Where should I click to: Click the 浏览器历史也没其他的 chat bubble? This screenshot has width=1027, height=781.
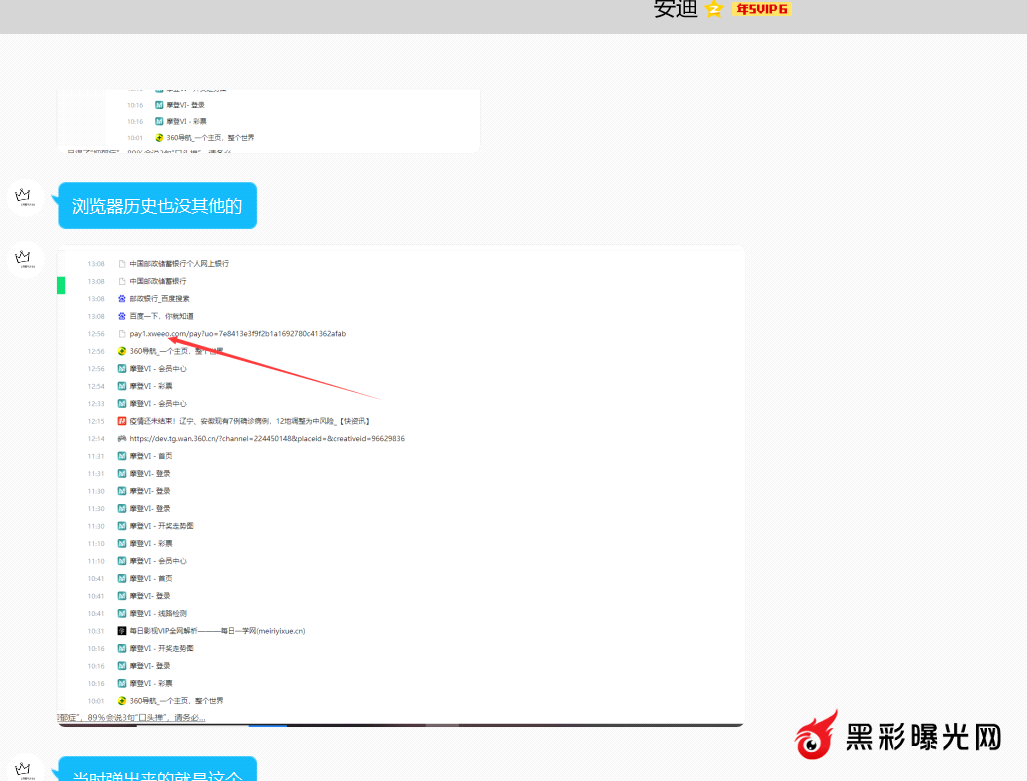point(157,206)
